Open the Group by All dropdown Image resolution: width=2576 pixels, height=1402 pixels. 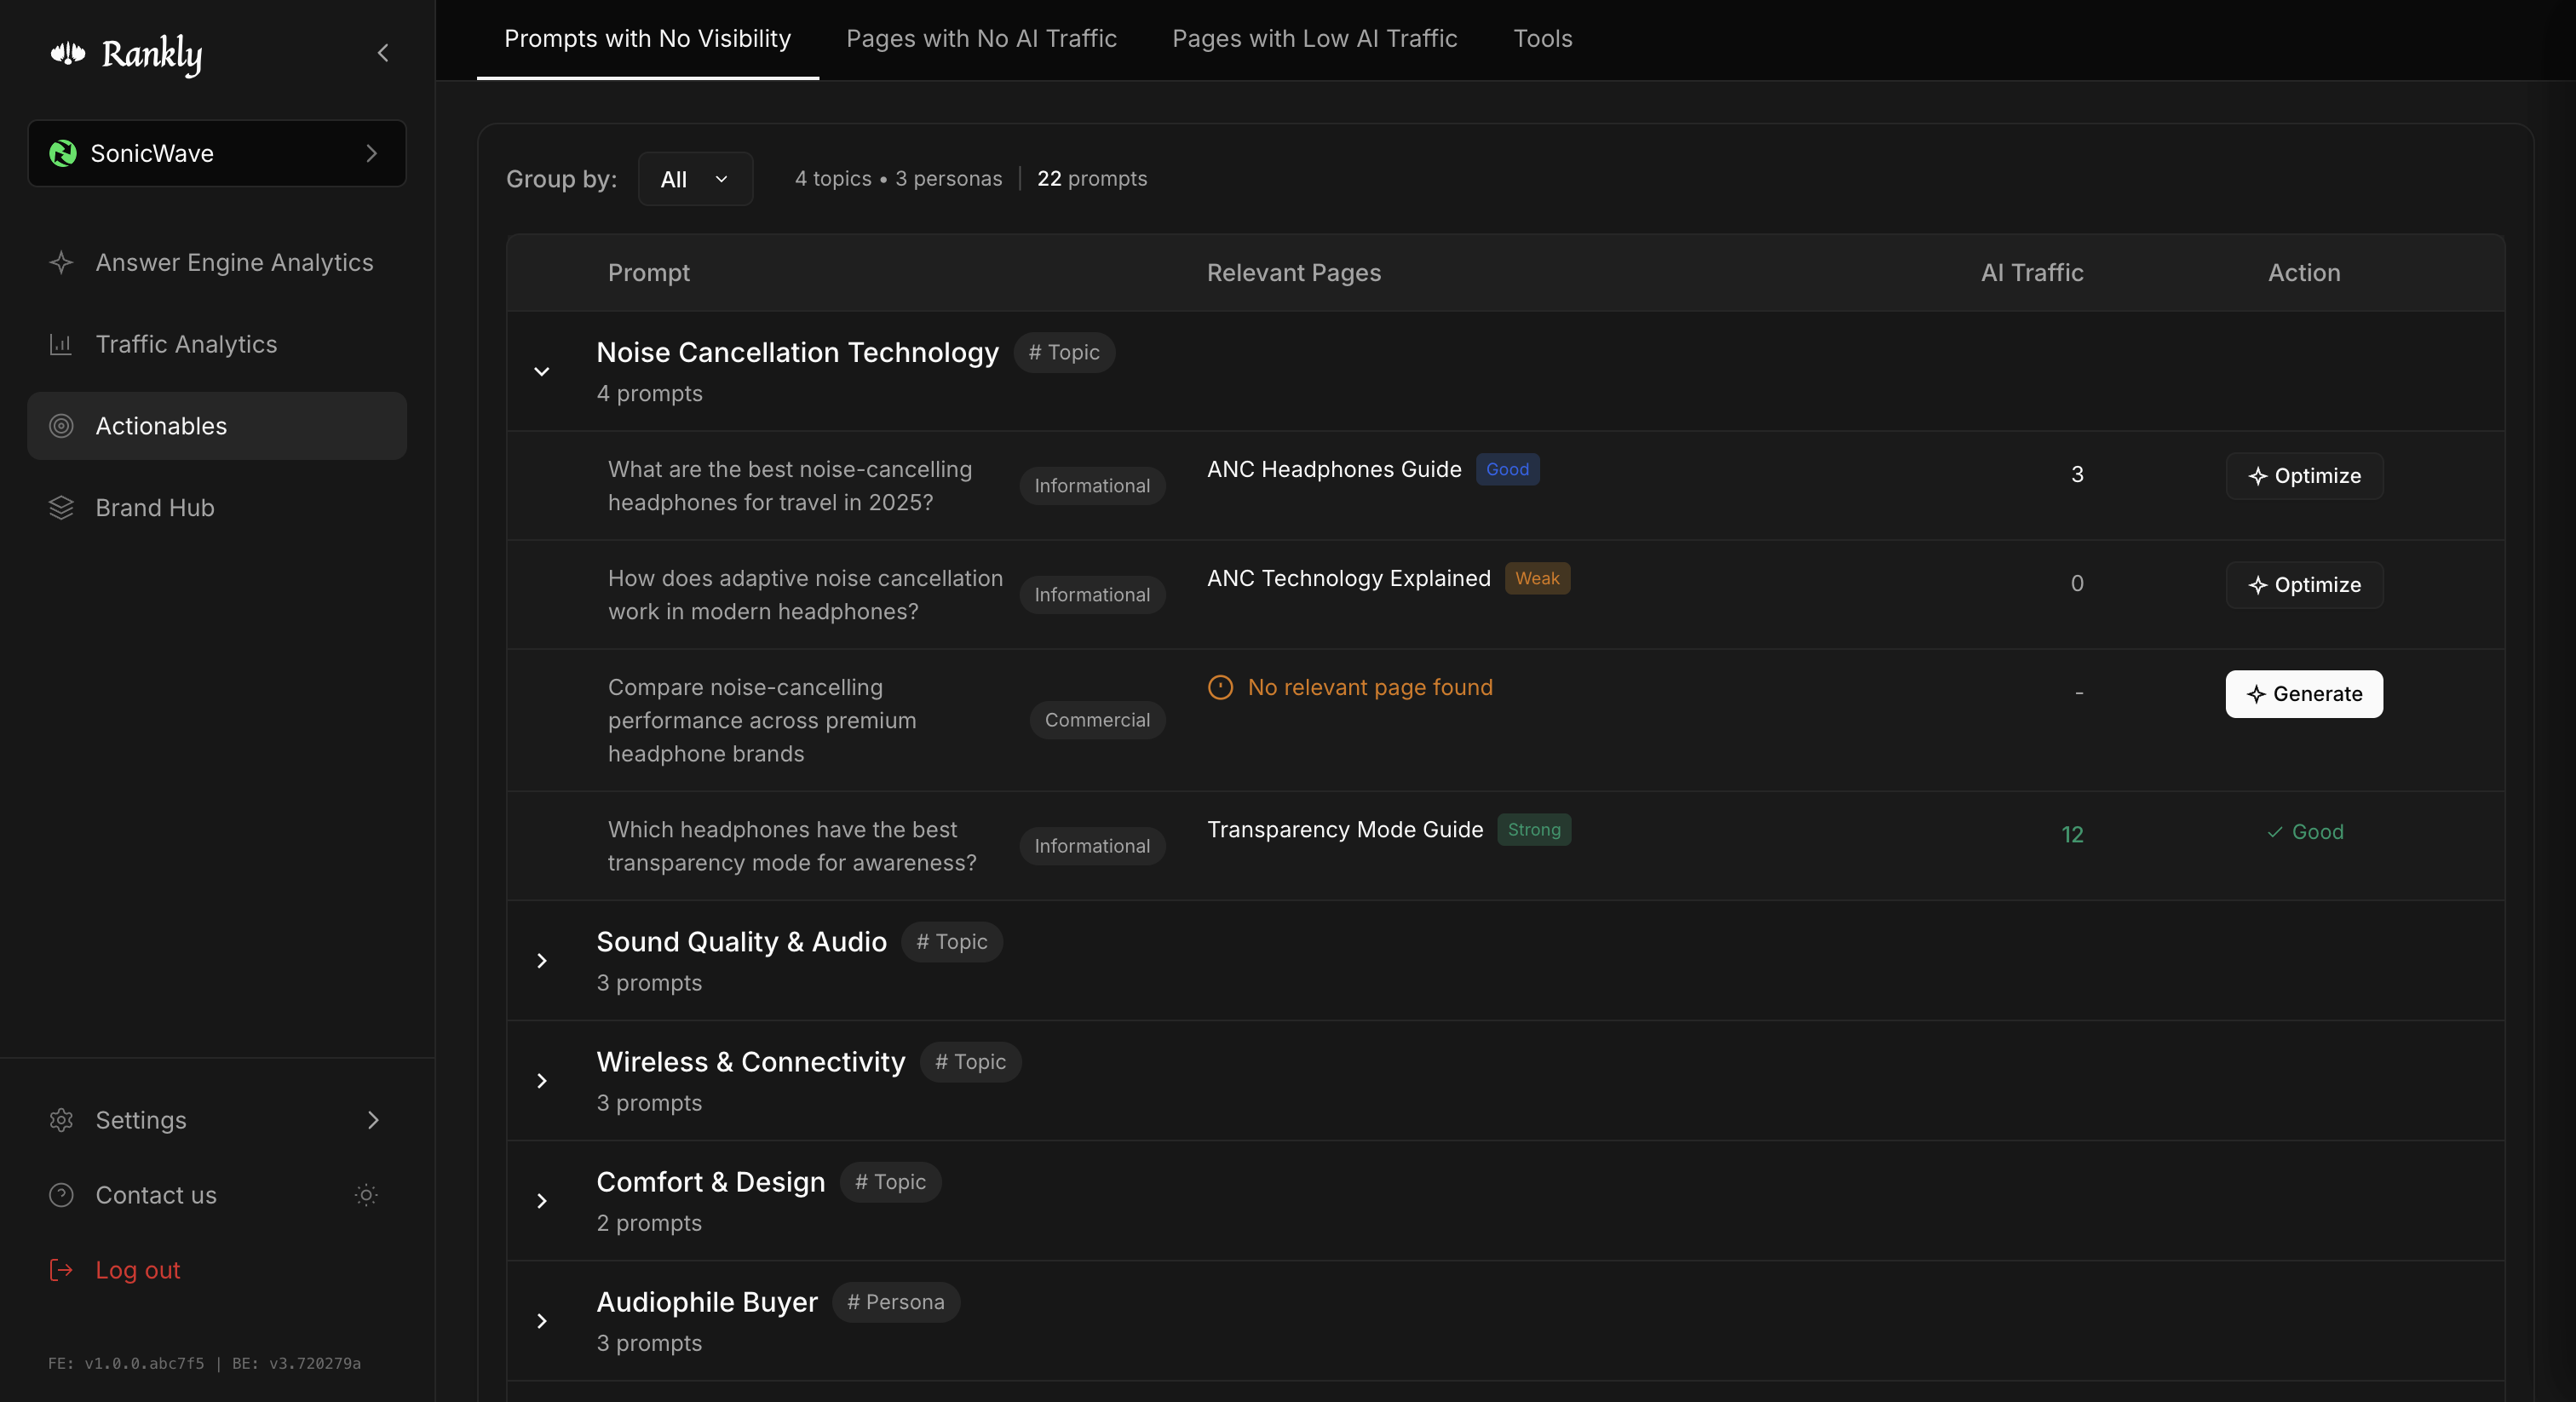click(x=695, y=179)
